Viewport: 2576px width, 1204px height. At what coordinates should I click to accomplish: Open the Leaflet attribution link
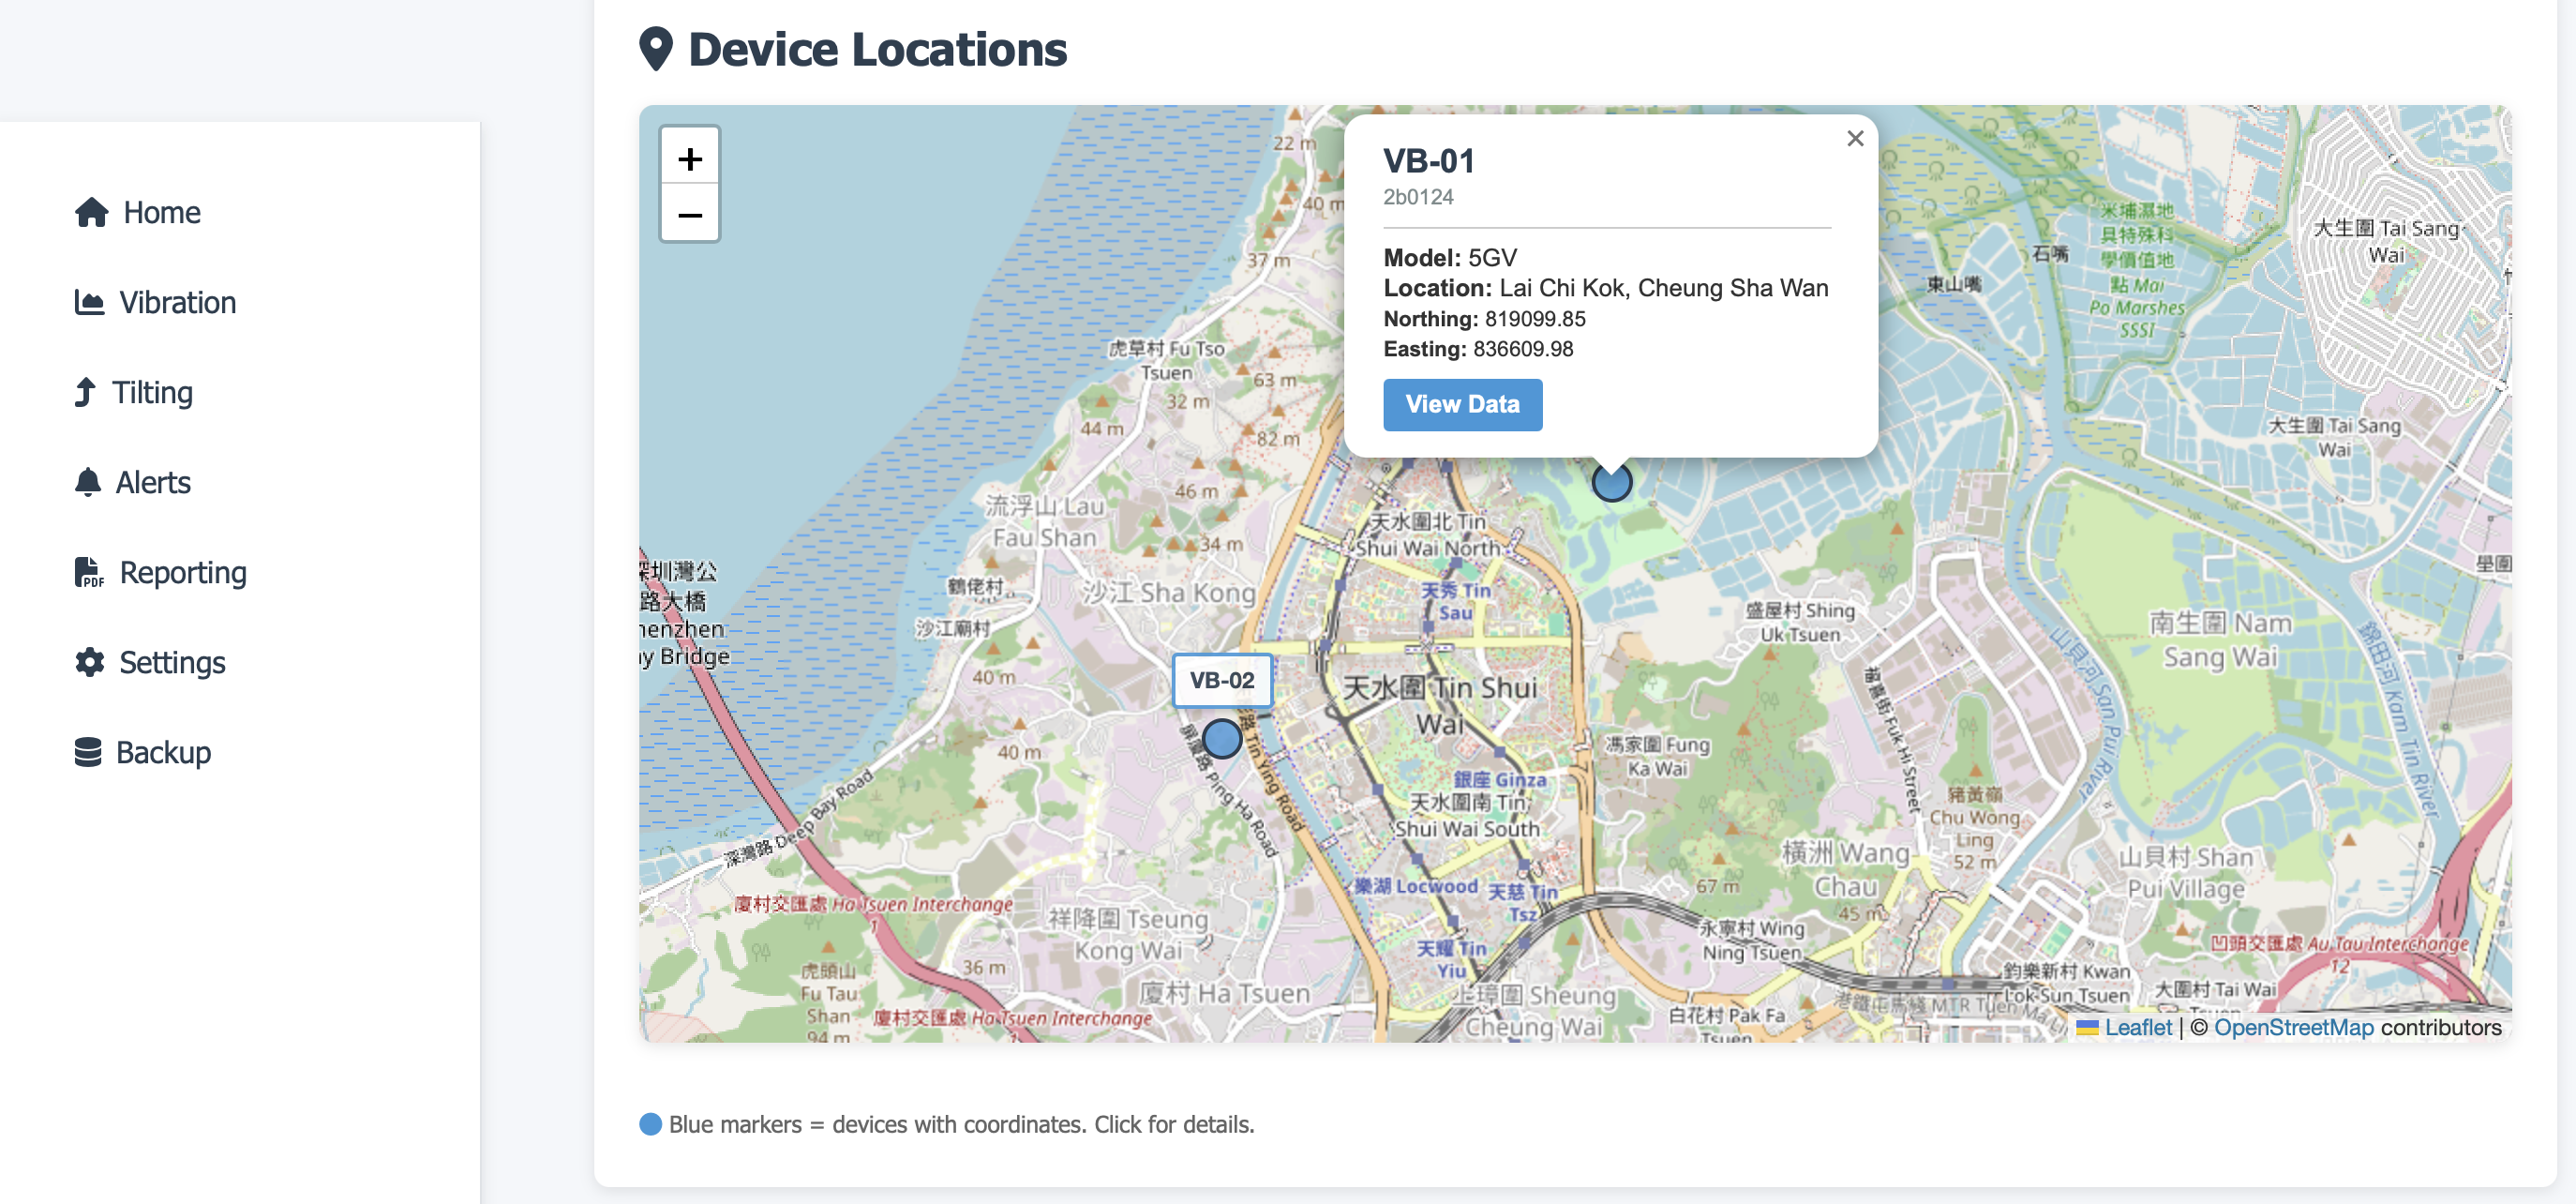(x=2137, y=1027)
